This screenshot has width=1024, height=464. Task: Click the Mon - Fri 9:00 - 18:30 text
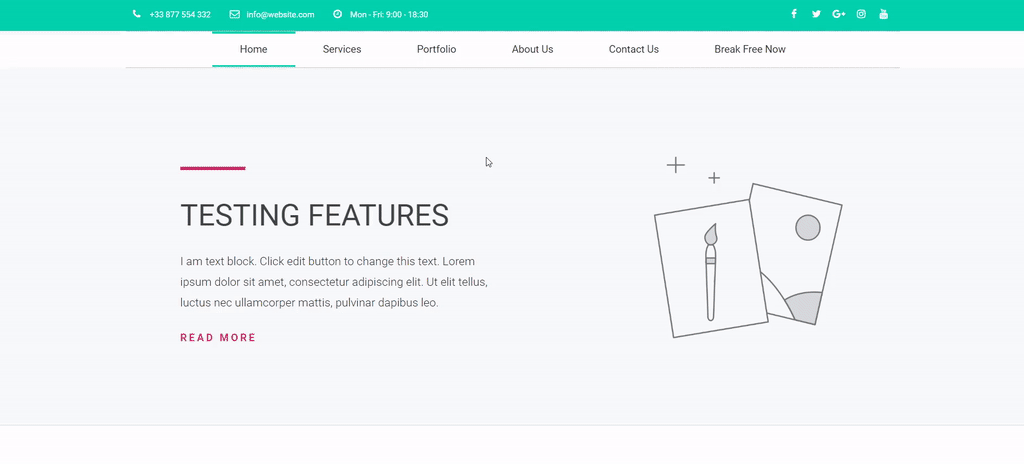coord(389,15)
